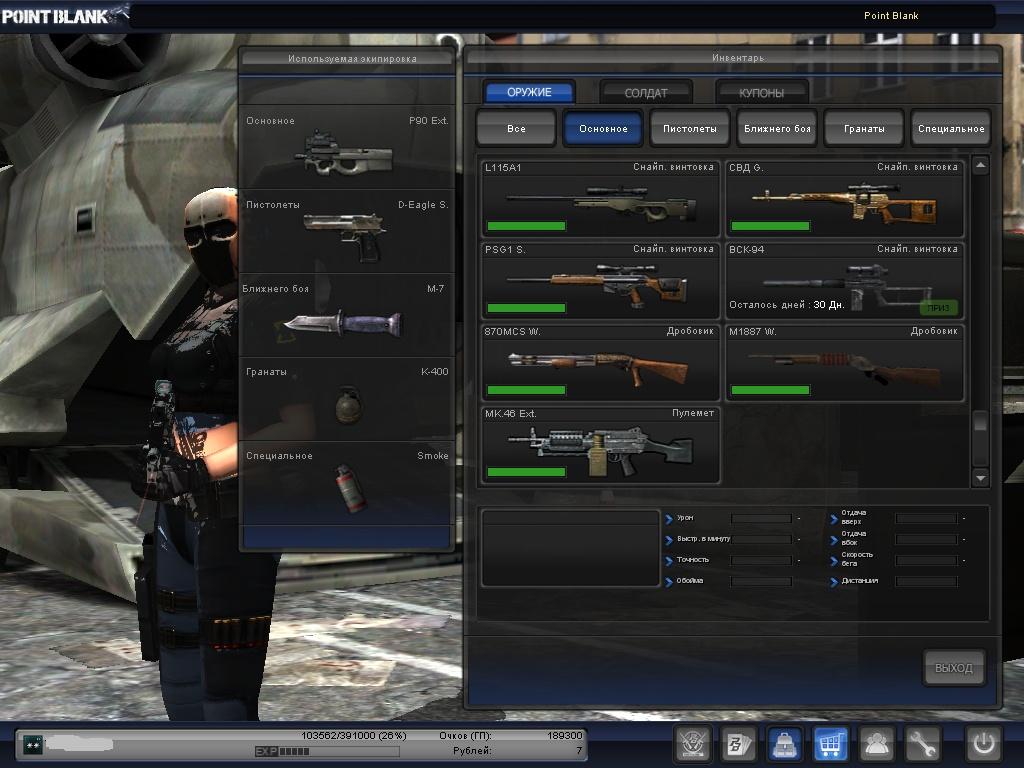Click the MK.46 Ext. green durability bar
1024x768 pixels.
(x=526, y=472)
